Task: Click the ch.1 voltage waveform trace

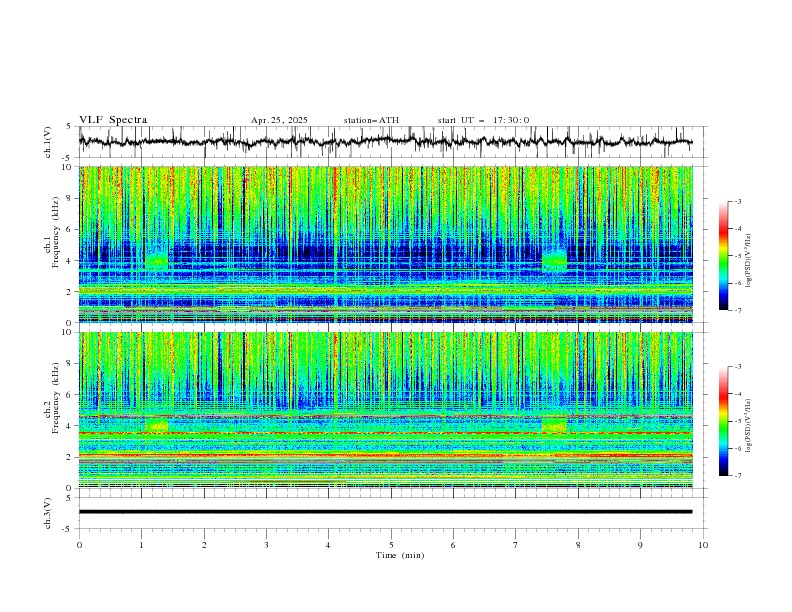Action: pyautogui.click(x=385, y=142)
